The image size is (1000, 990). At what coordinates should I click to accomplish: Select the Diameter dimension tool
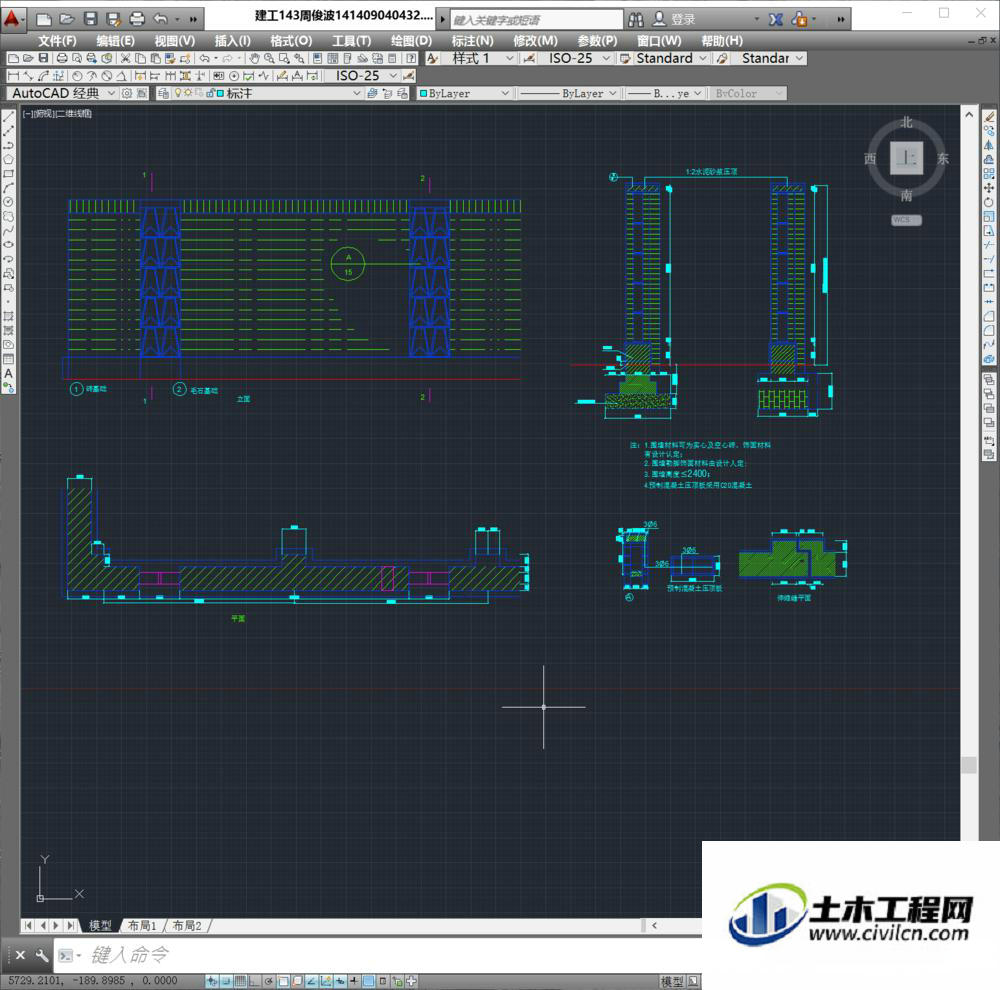point(107,76)
